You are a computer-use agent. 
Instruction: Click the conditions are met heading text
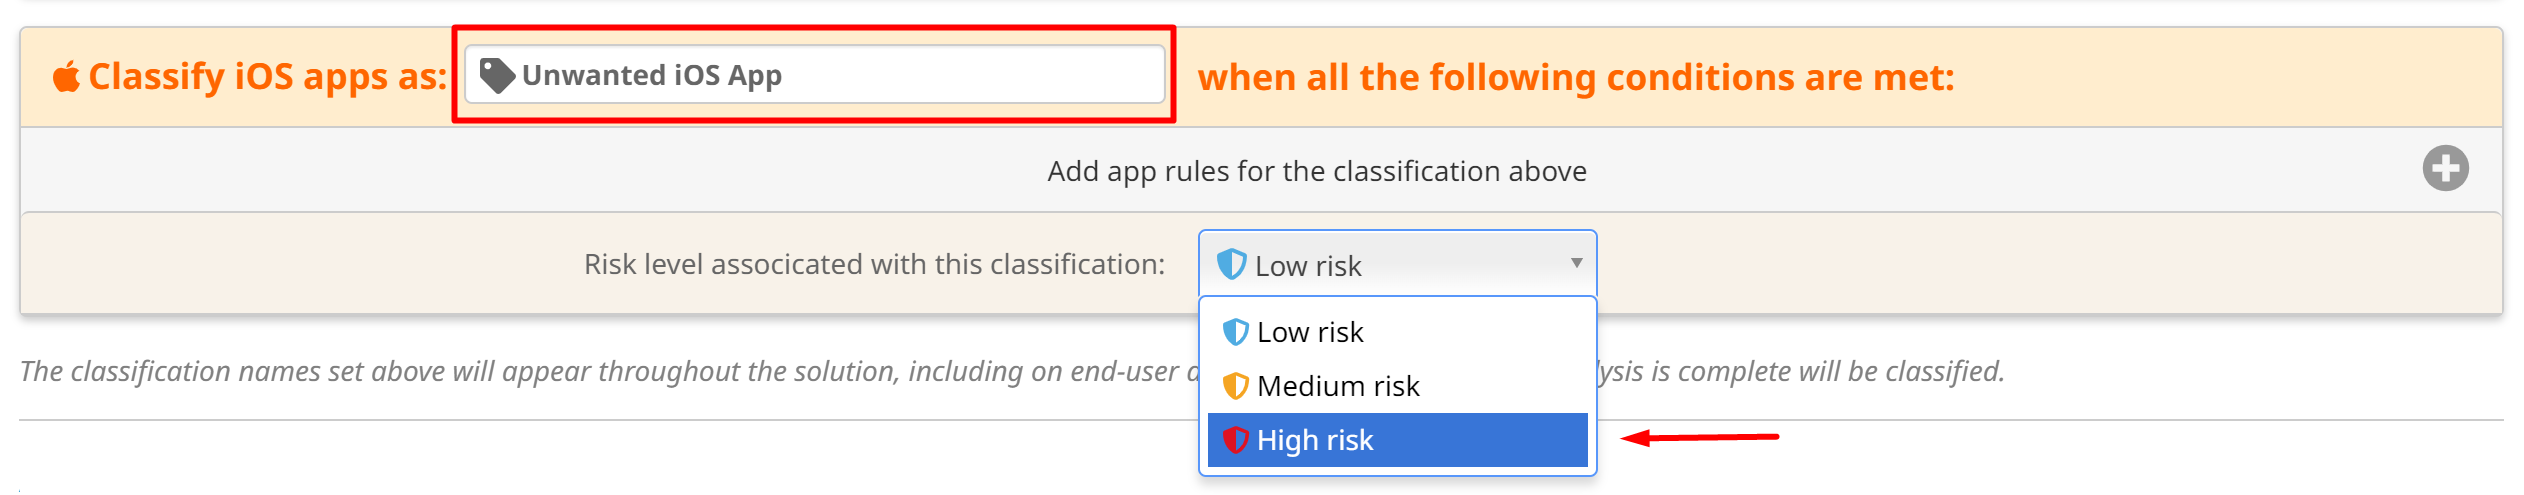[x=1575, y=77]
